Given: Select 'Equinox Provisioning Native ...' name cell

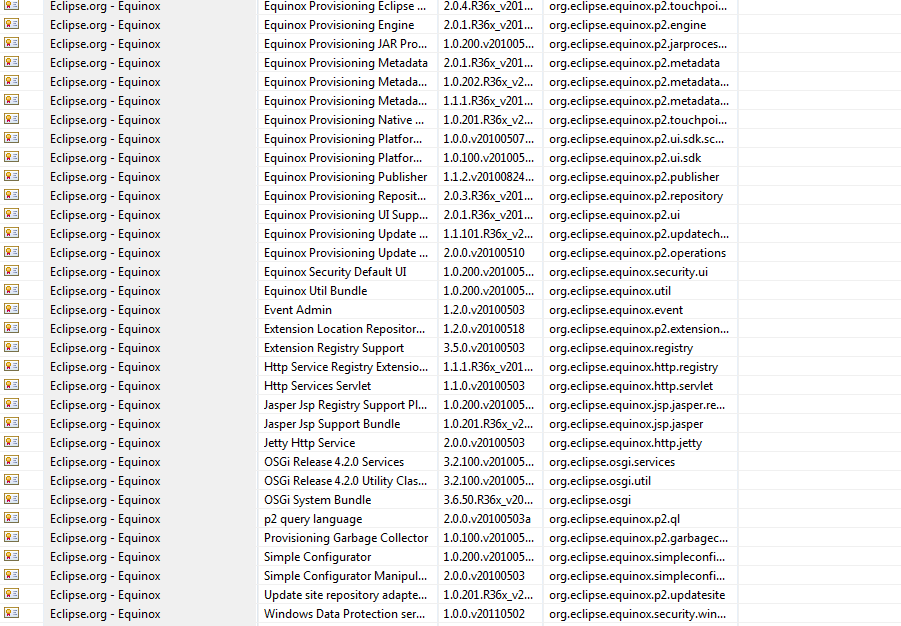Looking at the screenshot, I should point(344,120).
